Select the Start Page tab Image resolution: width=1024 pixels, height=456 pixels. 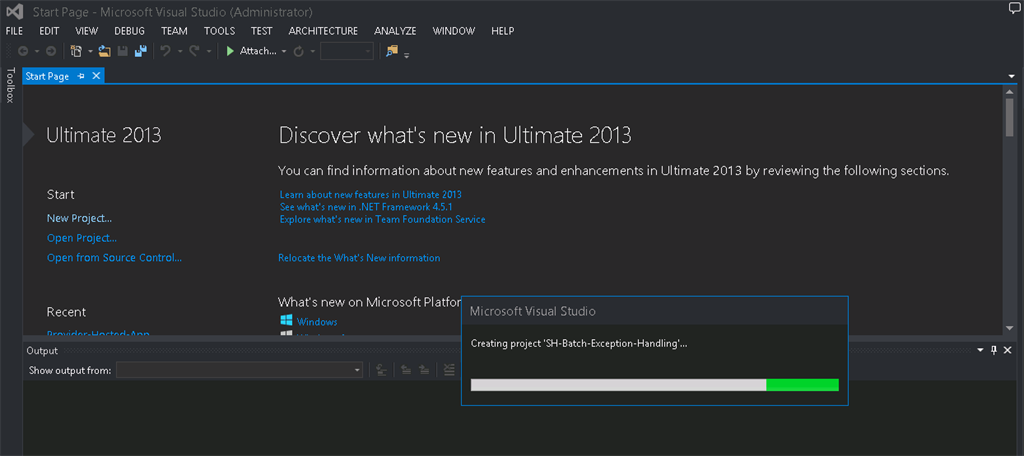tap(47, 76)
